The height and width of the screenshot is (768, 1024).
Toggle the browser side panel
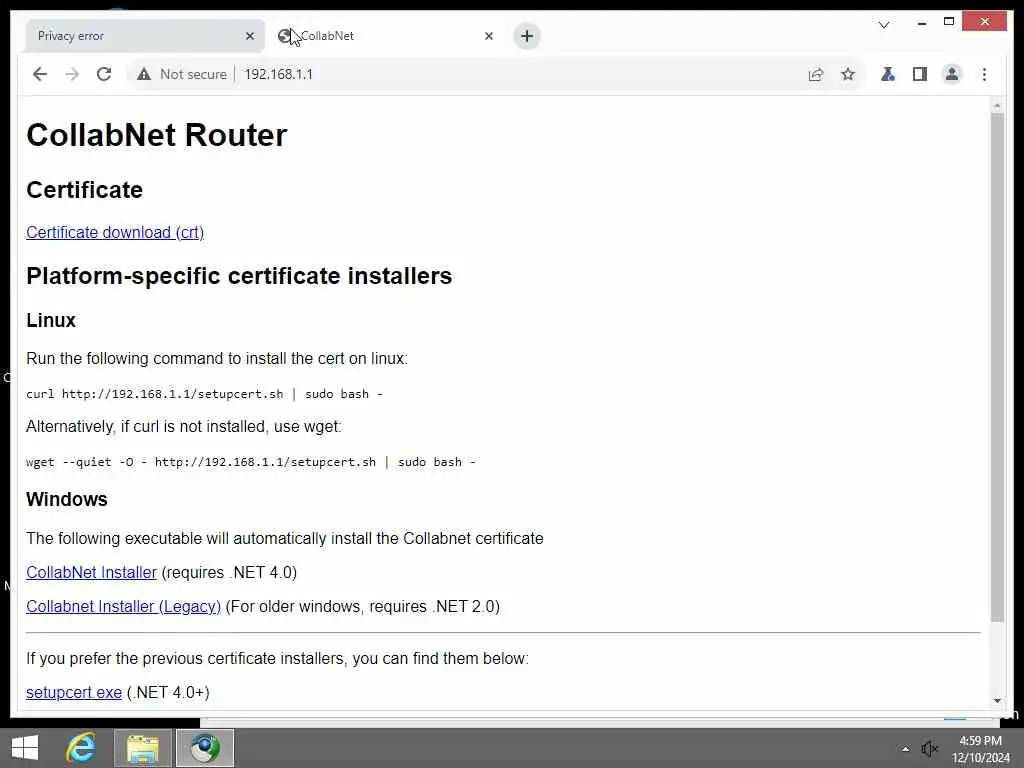coord(920,74)
